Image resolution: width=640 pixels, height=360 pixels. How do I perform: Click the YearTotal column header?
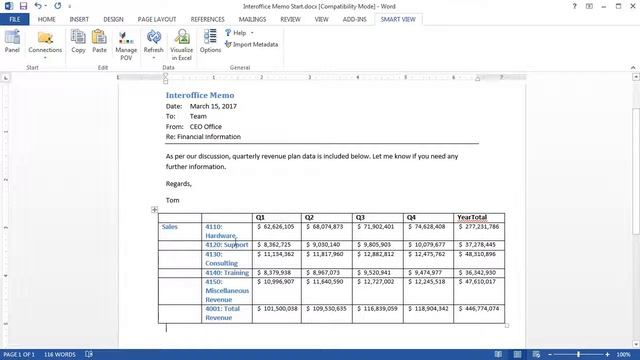(472, 217)
